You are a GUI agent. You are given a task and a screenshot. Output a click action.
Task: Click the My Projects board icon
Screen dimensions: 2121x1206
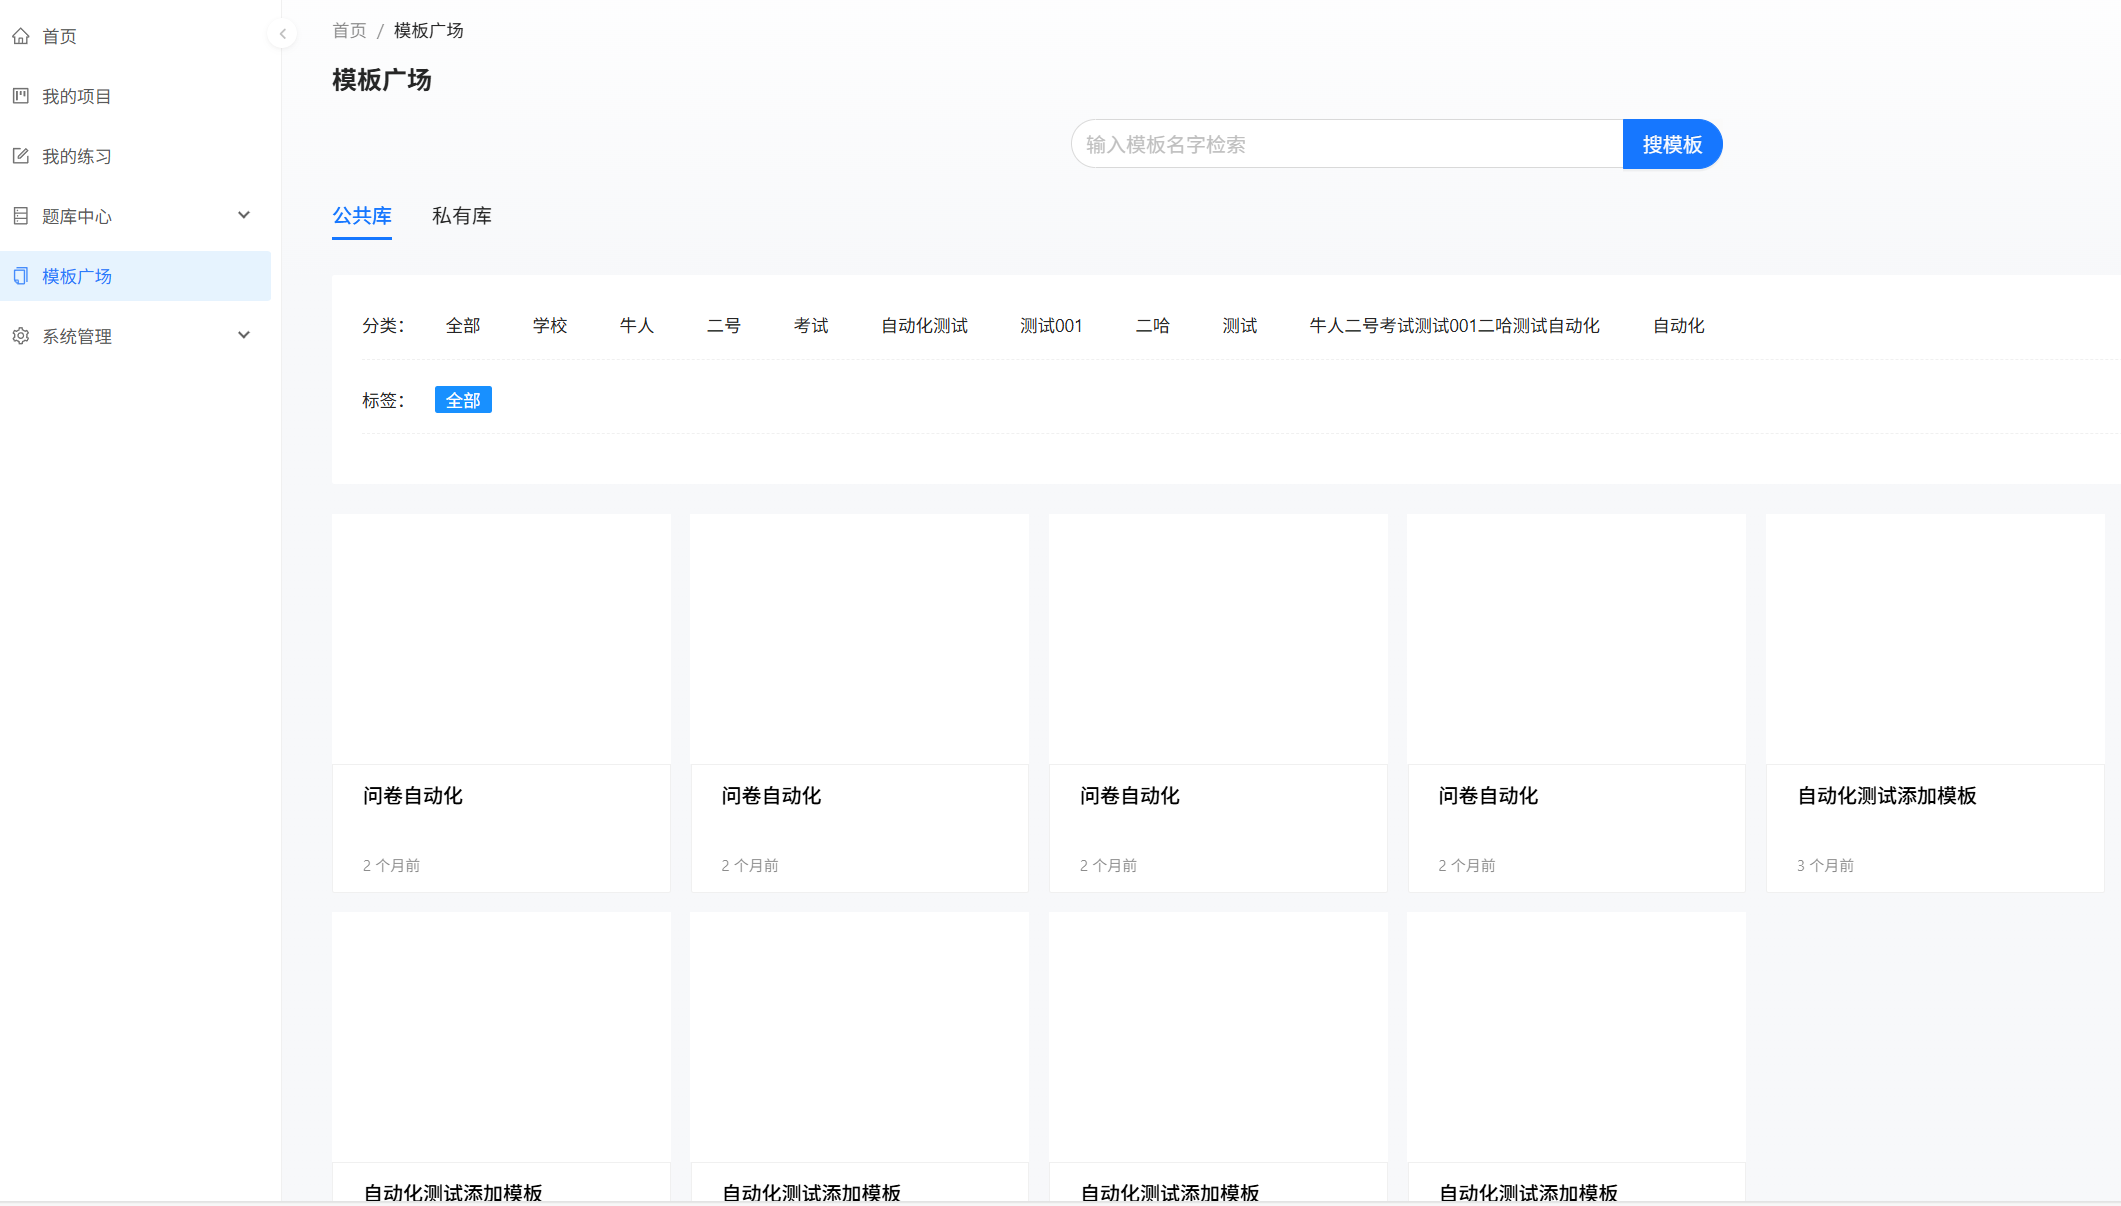(x=21, y=96)
